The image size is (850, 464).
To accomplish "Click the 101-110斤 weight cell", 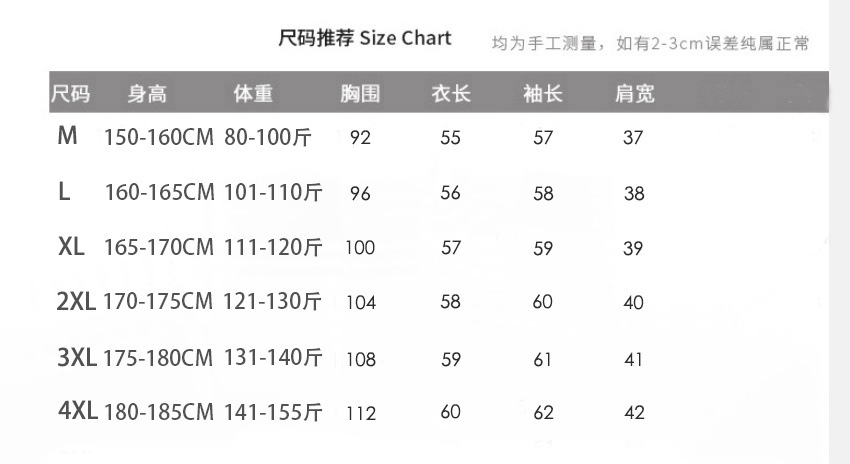I will click(272, 193).
